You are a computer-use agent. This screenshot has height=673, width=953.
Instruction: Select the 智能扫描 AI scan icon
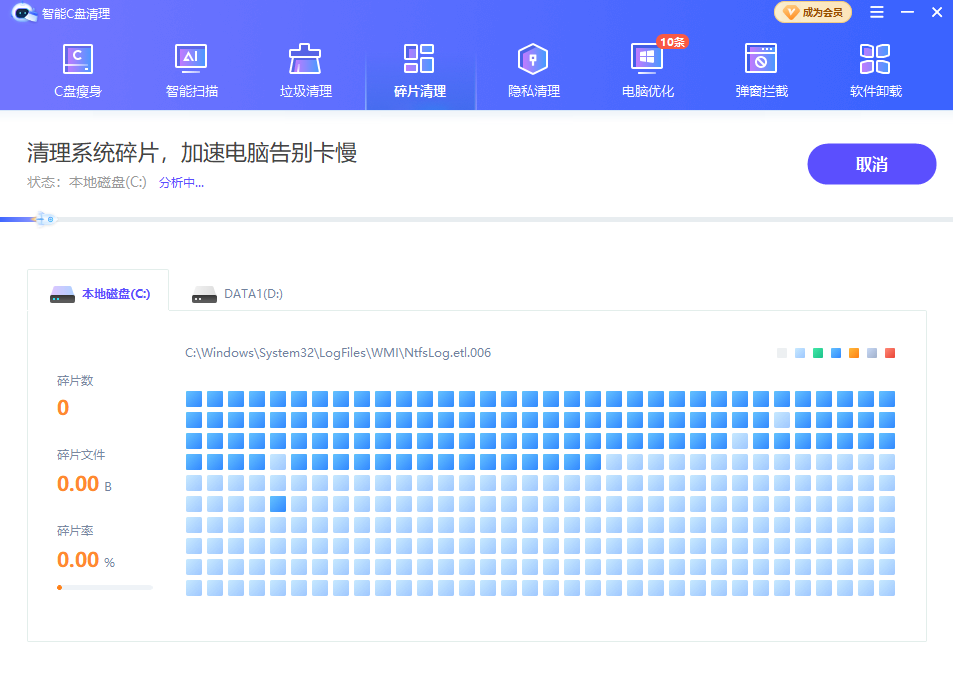[x=191, y=60]
